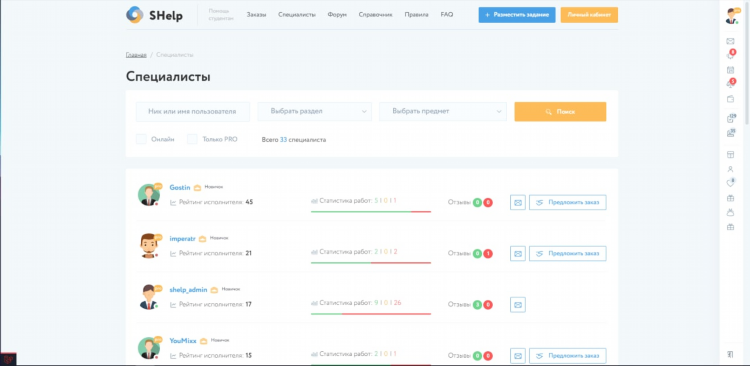This screenshot has height=366, width=750.
Task: Open shelp_admin's profile link
Action: pos(188,289)
